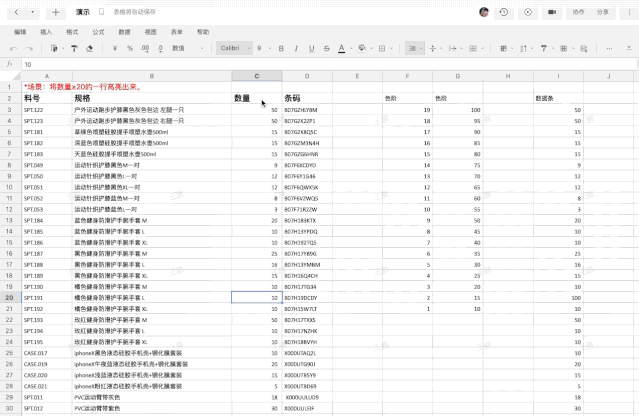The image size is (639, 416).
Task: Click the formula bar showing 10
Action: click(328, 64)
